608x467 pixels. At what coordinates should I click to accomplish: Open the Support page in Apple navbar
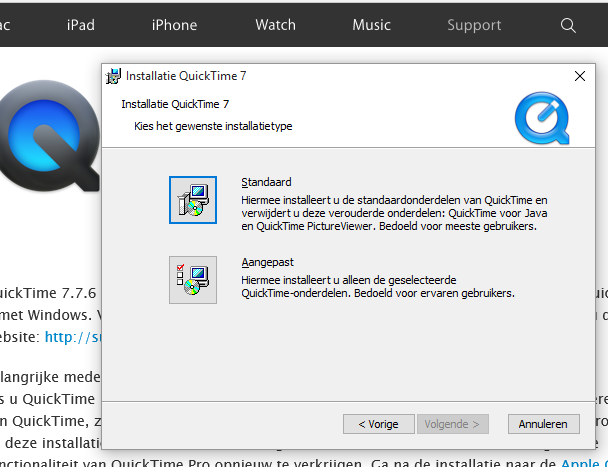[474, 26]
